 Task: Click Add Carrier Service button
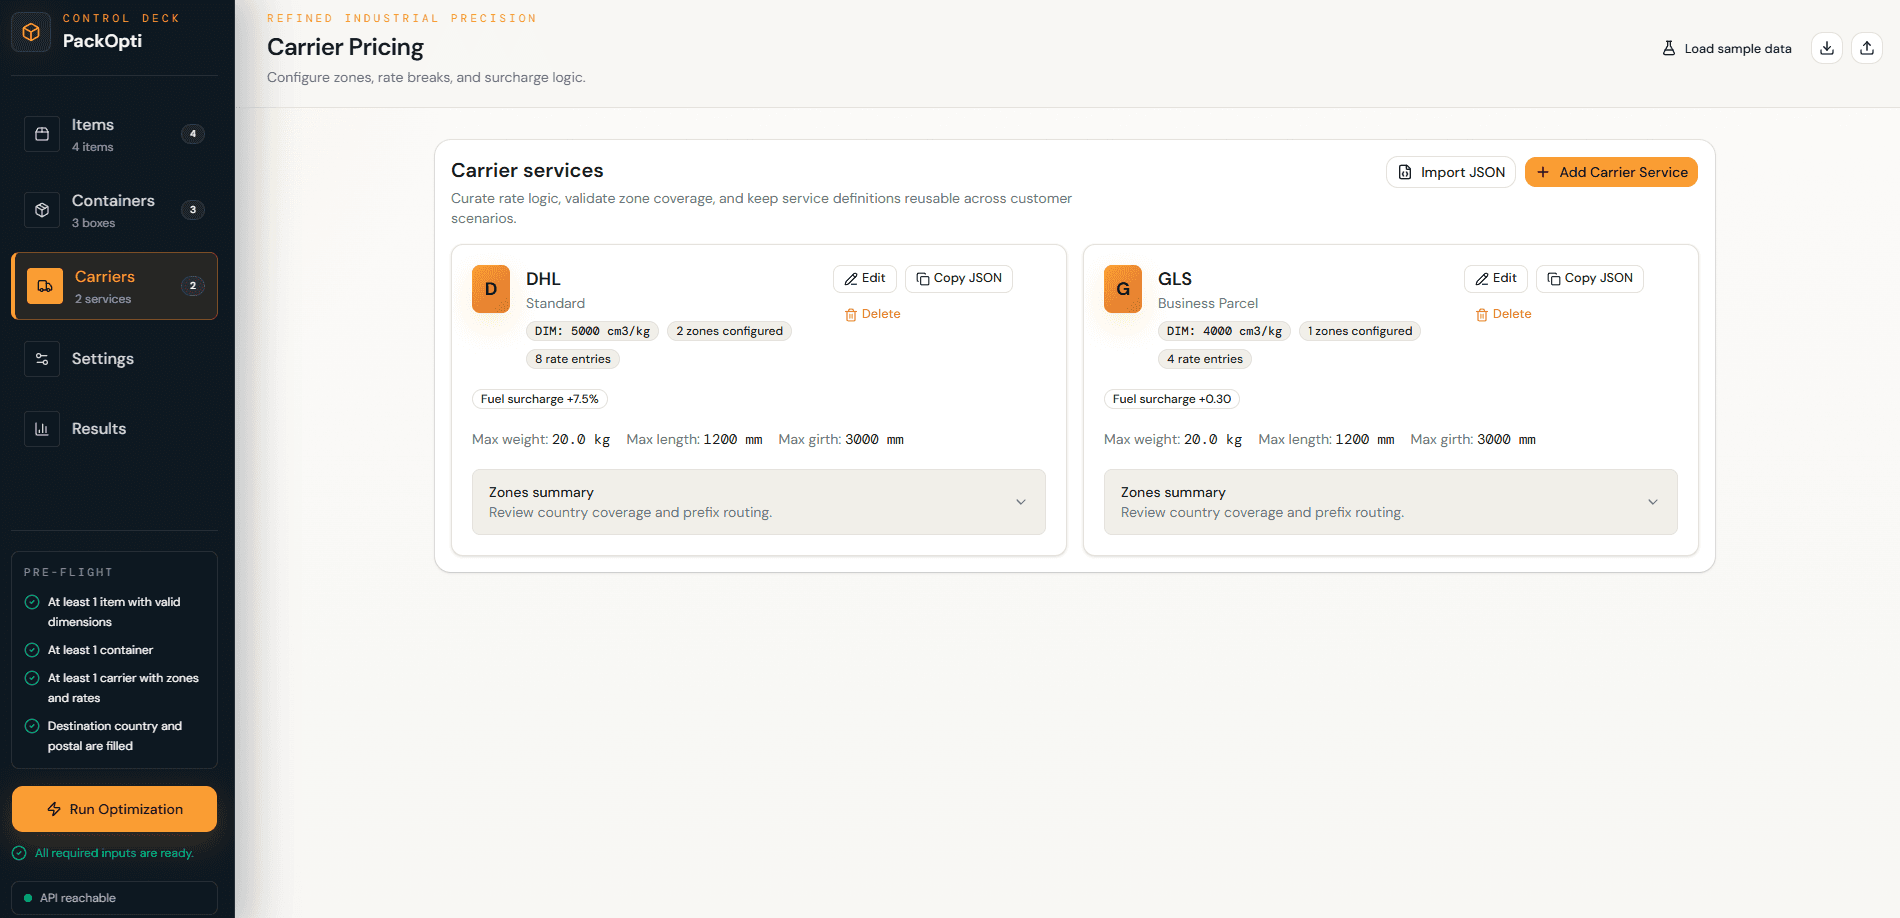[1611, 172]
